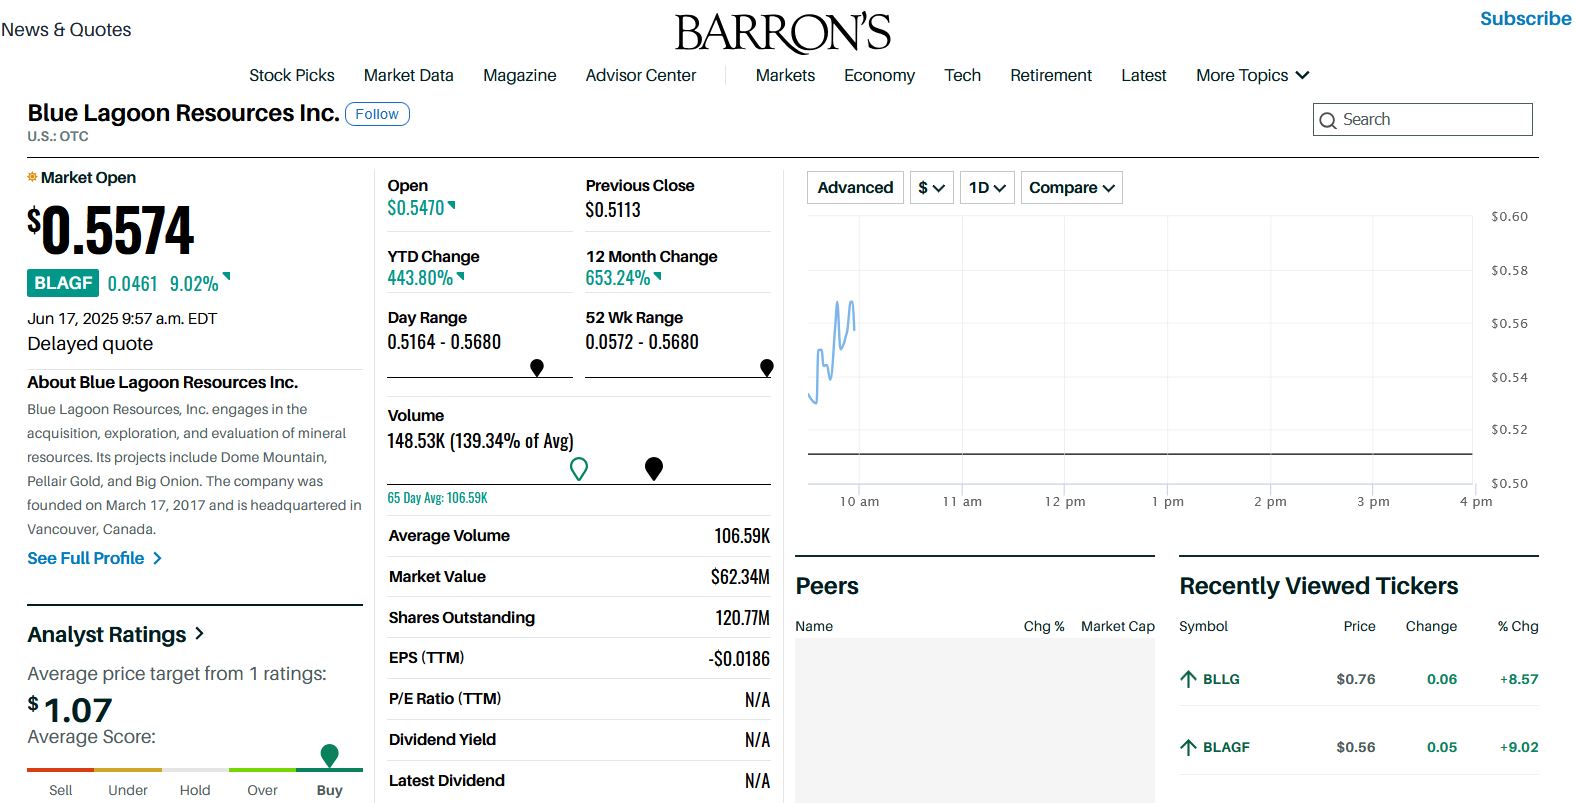Click the Open price $0.5470
The width and height of the screenshot is (1576, 803).
416,208
